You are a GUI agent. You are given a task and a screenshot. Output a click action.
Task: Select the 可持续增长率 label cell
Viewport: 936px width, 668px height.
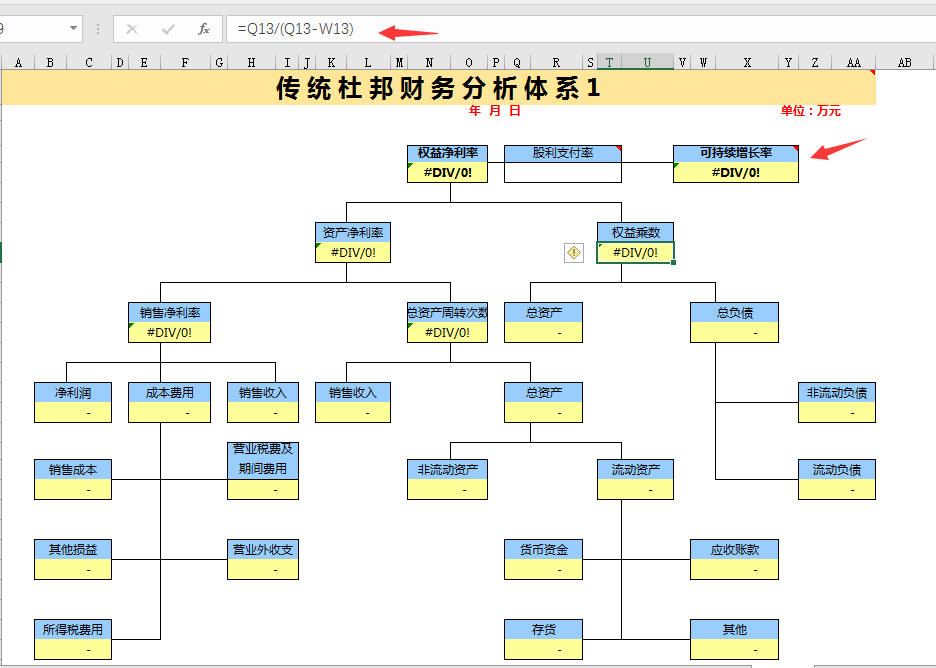coord(736,153)
